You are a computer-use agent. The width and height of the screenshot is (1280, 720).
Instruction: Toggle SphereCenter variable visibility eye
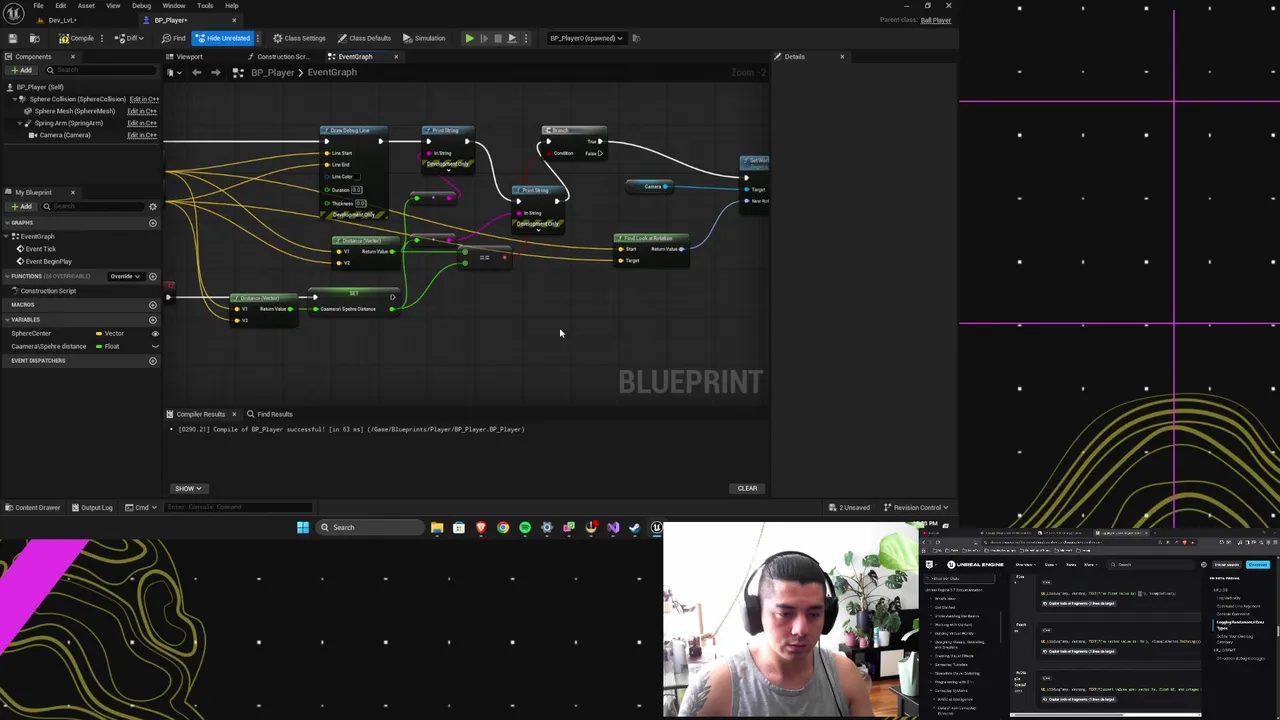[155, 333]
